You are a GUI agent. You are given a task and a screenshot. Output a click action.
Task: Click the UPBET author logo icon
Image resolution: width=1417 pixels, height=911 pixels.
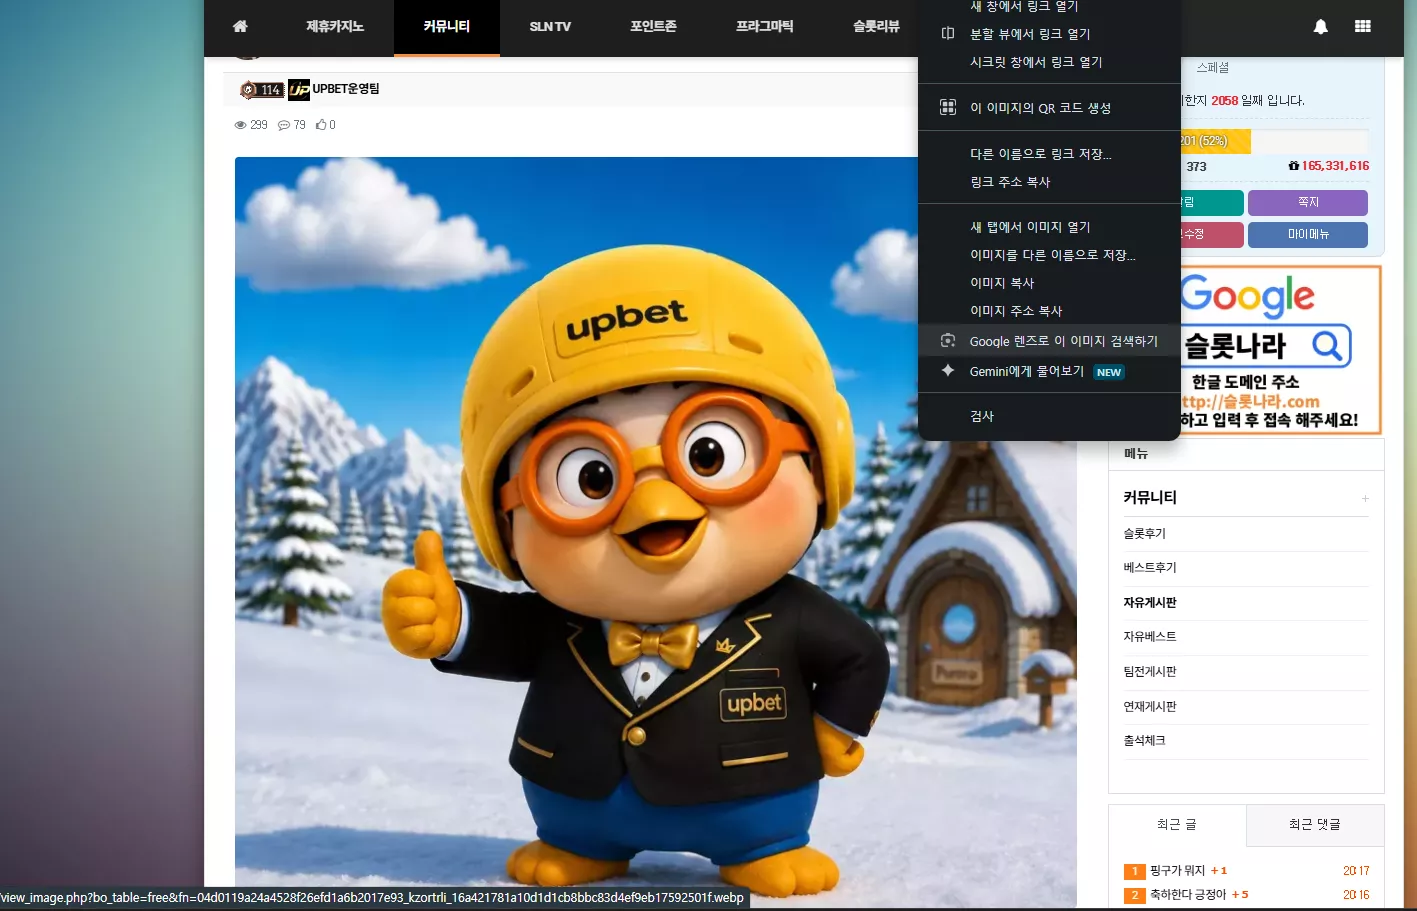[299, 90]
